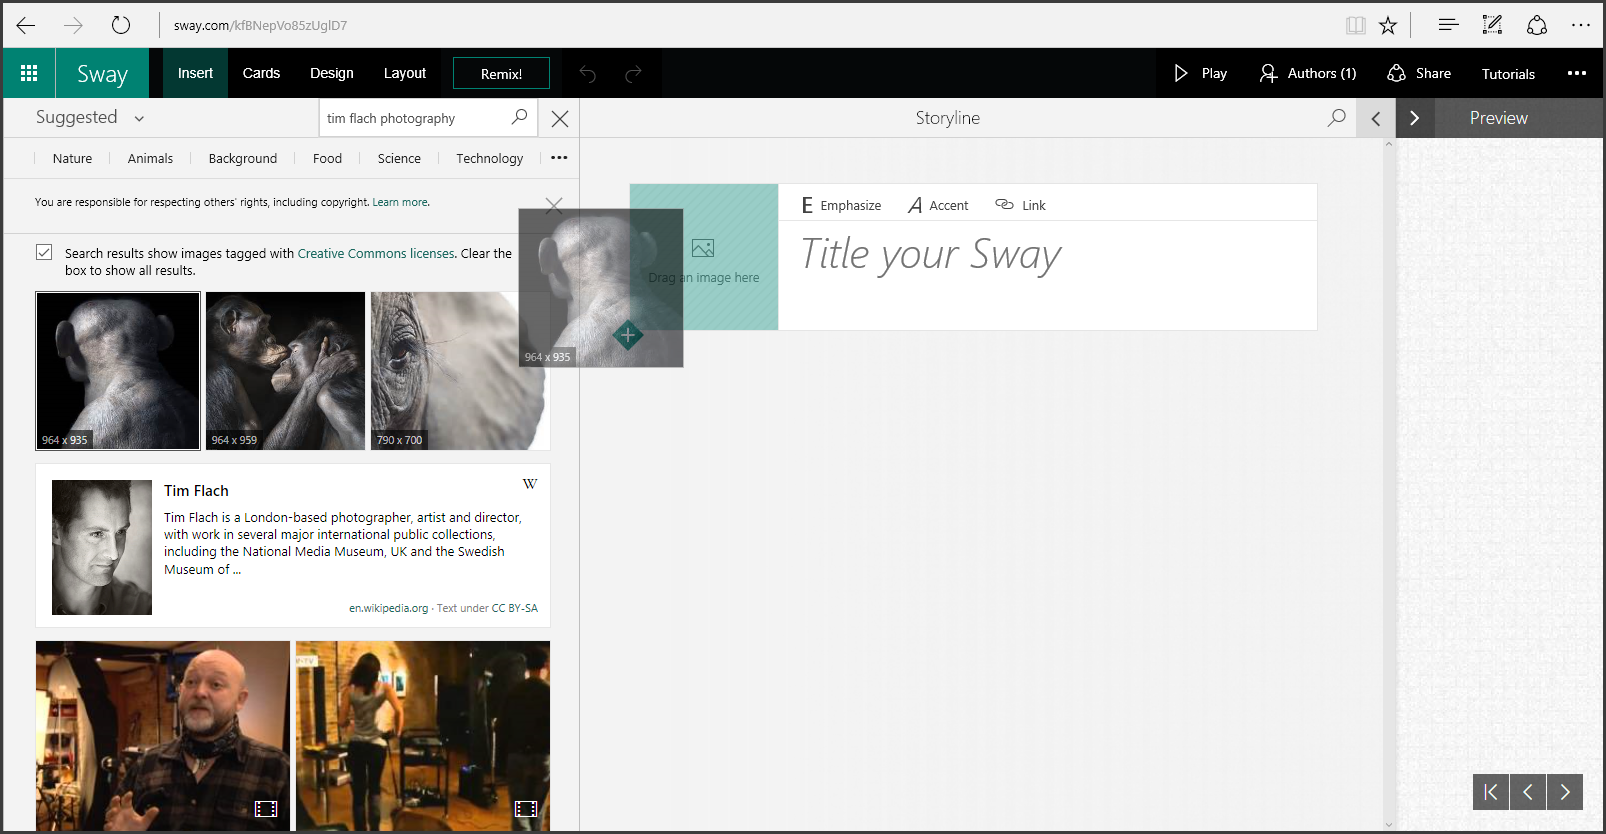Go back in browser

pos(26,25)
